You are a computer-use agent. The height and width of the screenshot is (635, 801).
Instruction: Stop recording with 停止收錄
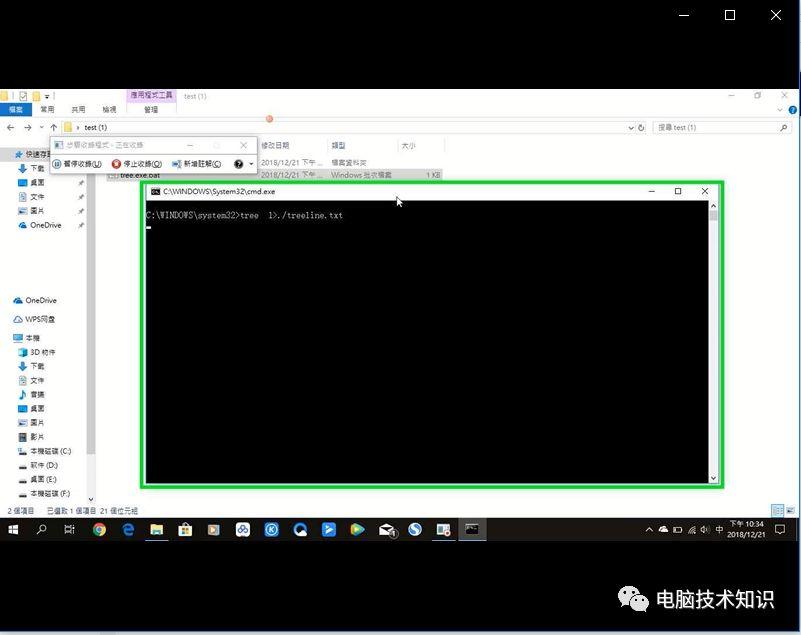[137, 163]
